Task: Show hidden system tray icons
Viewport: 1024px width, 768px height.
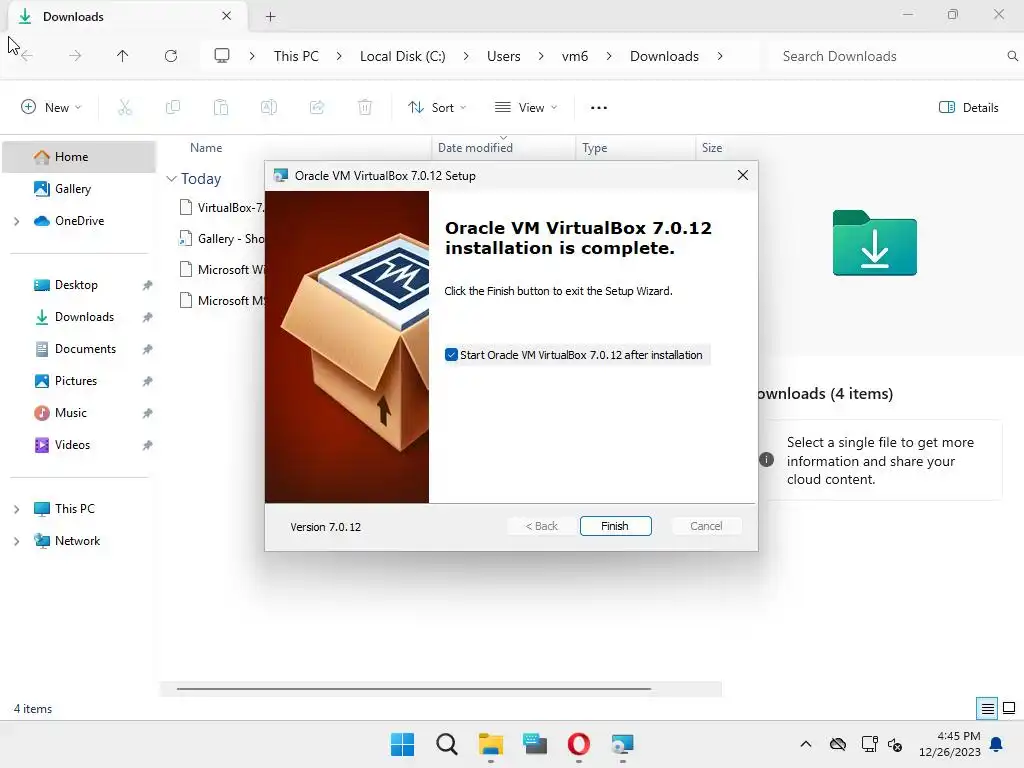Action: 806,744
